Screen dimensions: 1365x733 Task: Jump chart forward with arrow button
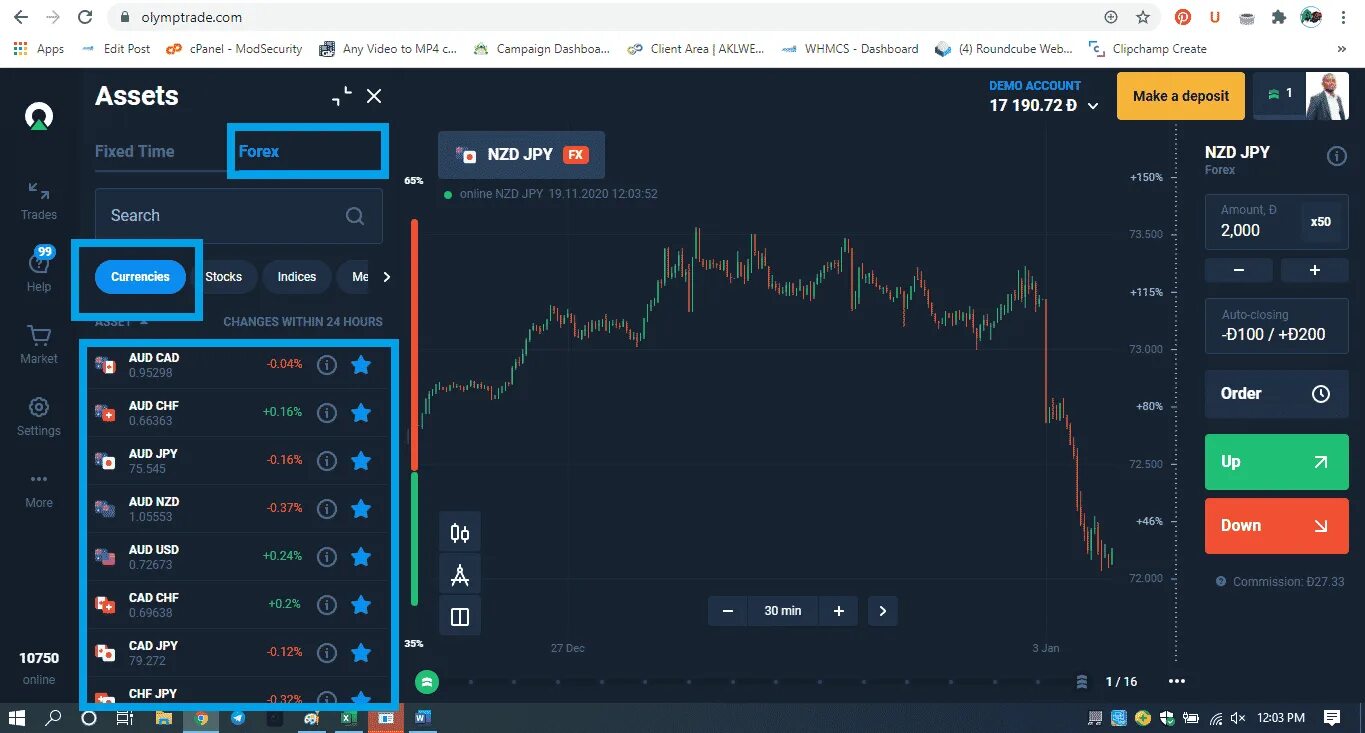click(x=882, y=611)
